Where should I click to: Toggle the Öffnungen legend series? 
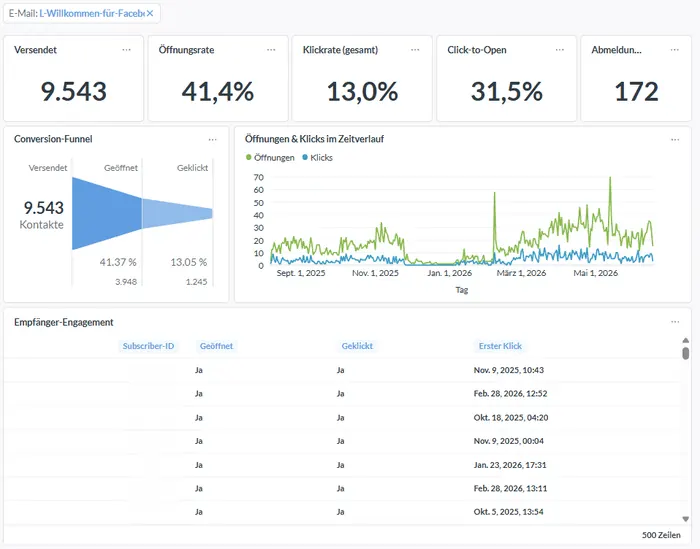270,158
